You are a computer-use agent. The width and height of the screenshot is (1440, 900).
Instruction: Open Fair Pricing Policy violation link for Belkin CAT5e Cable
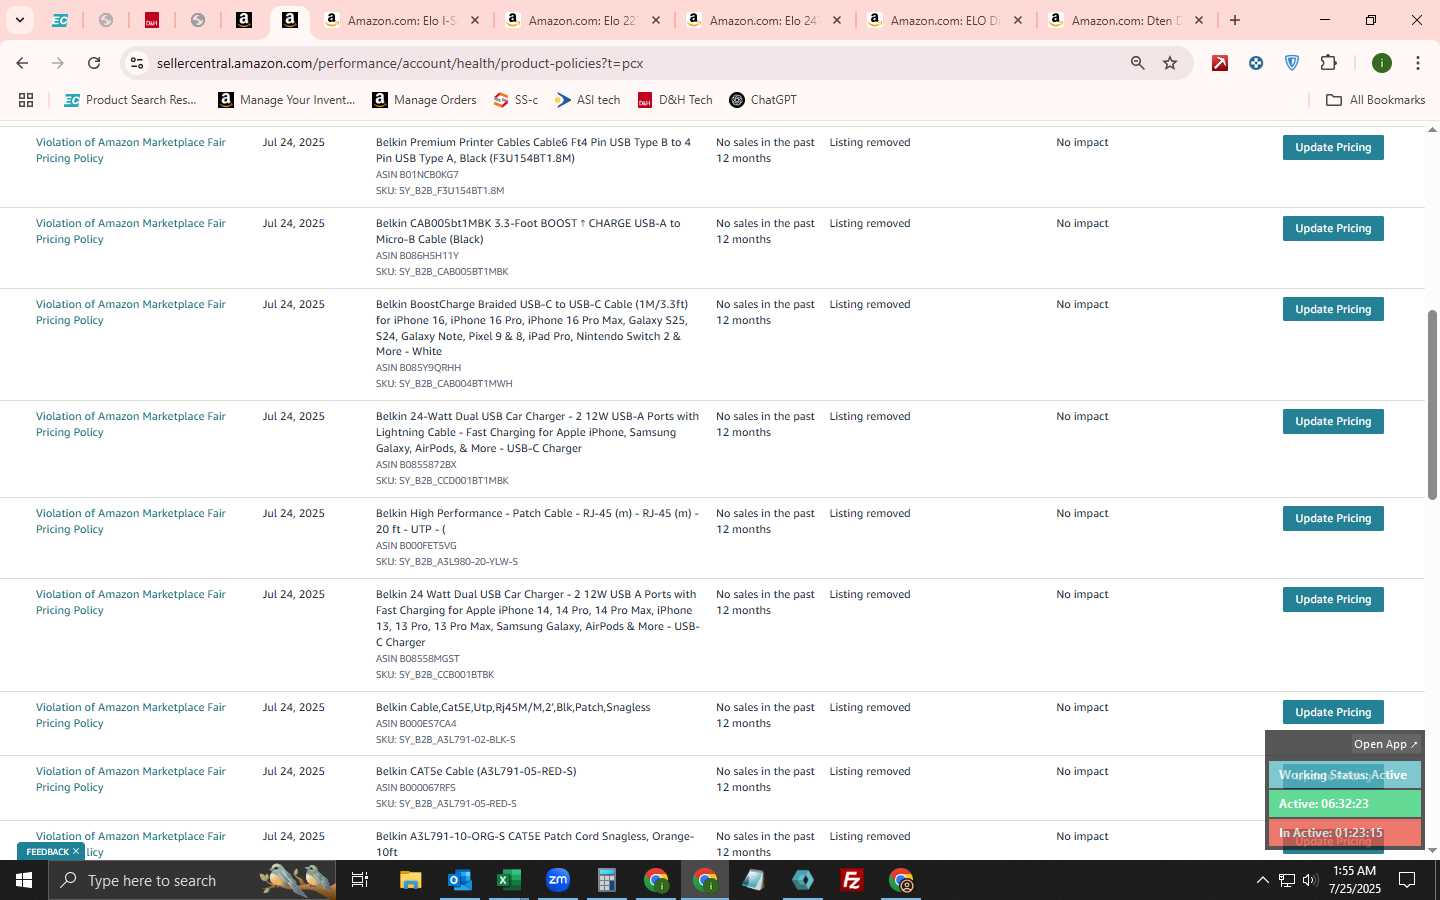coord(131,779)
